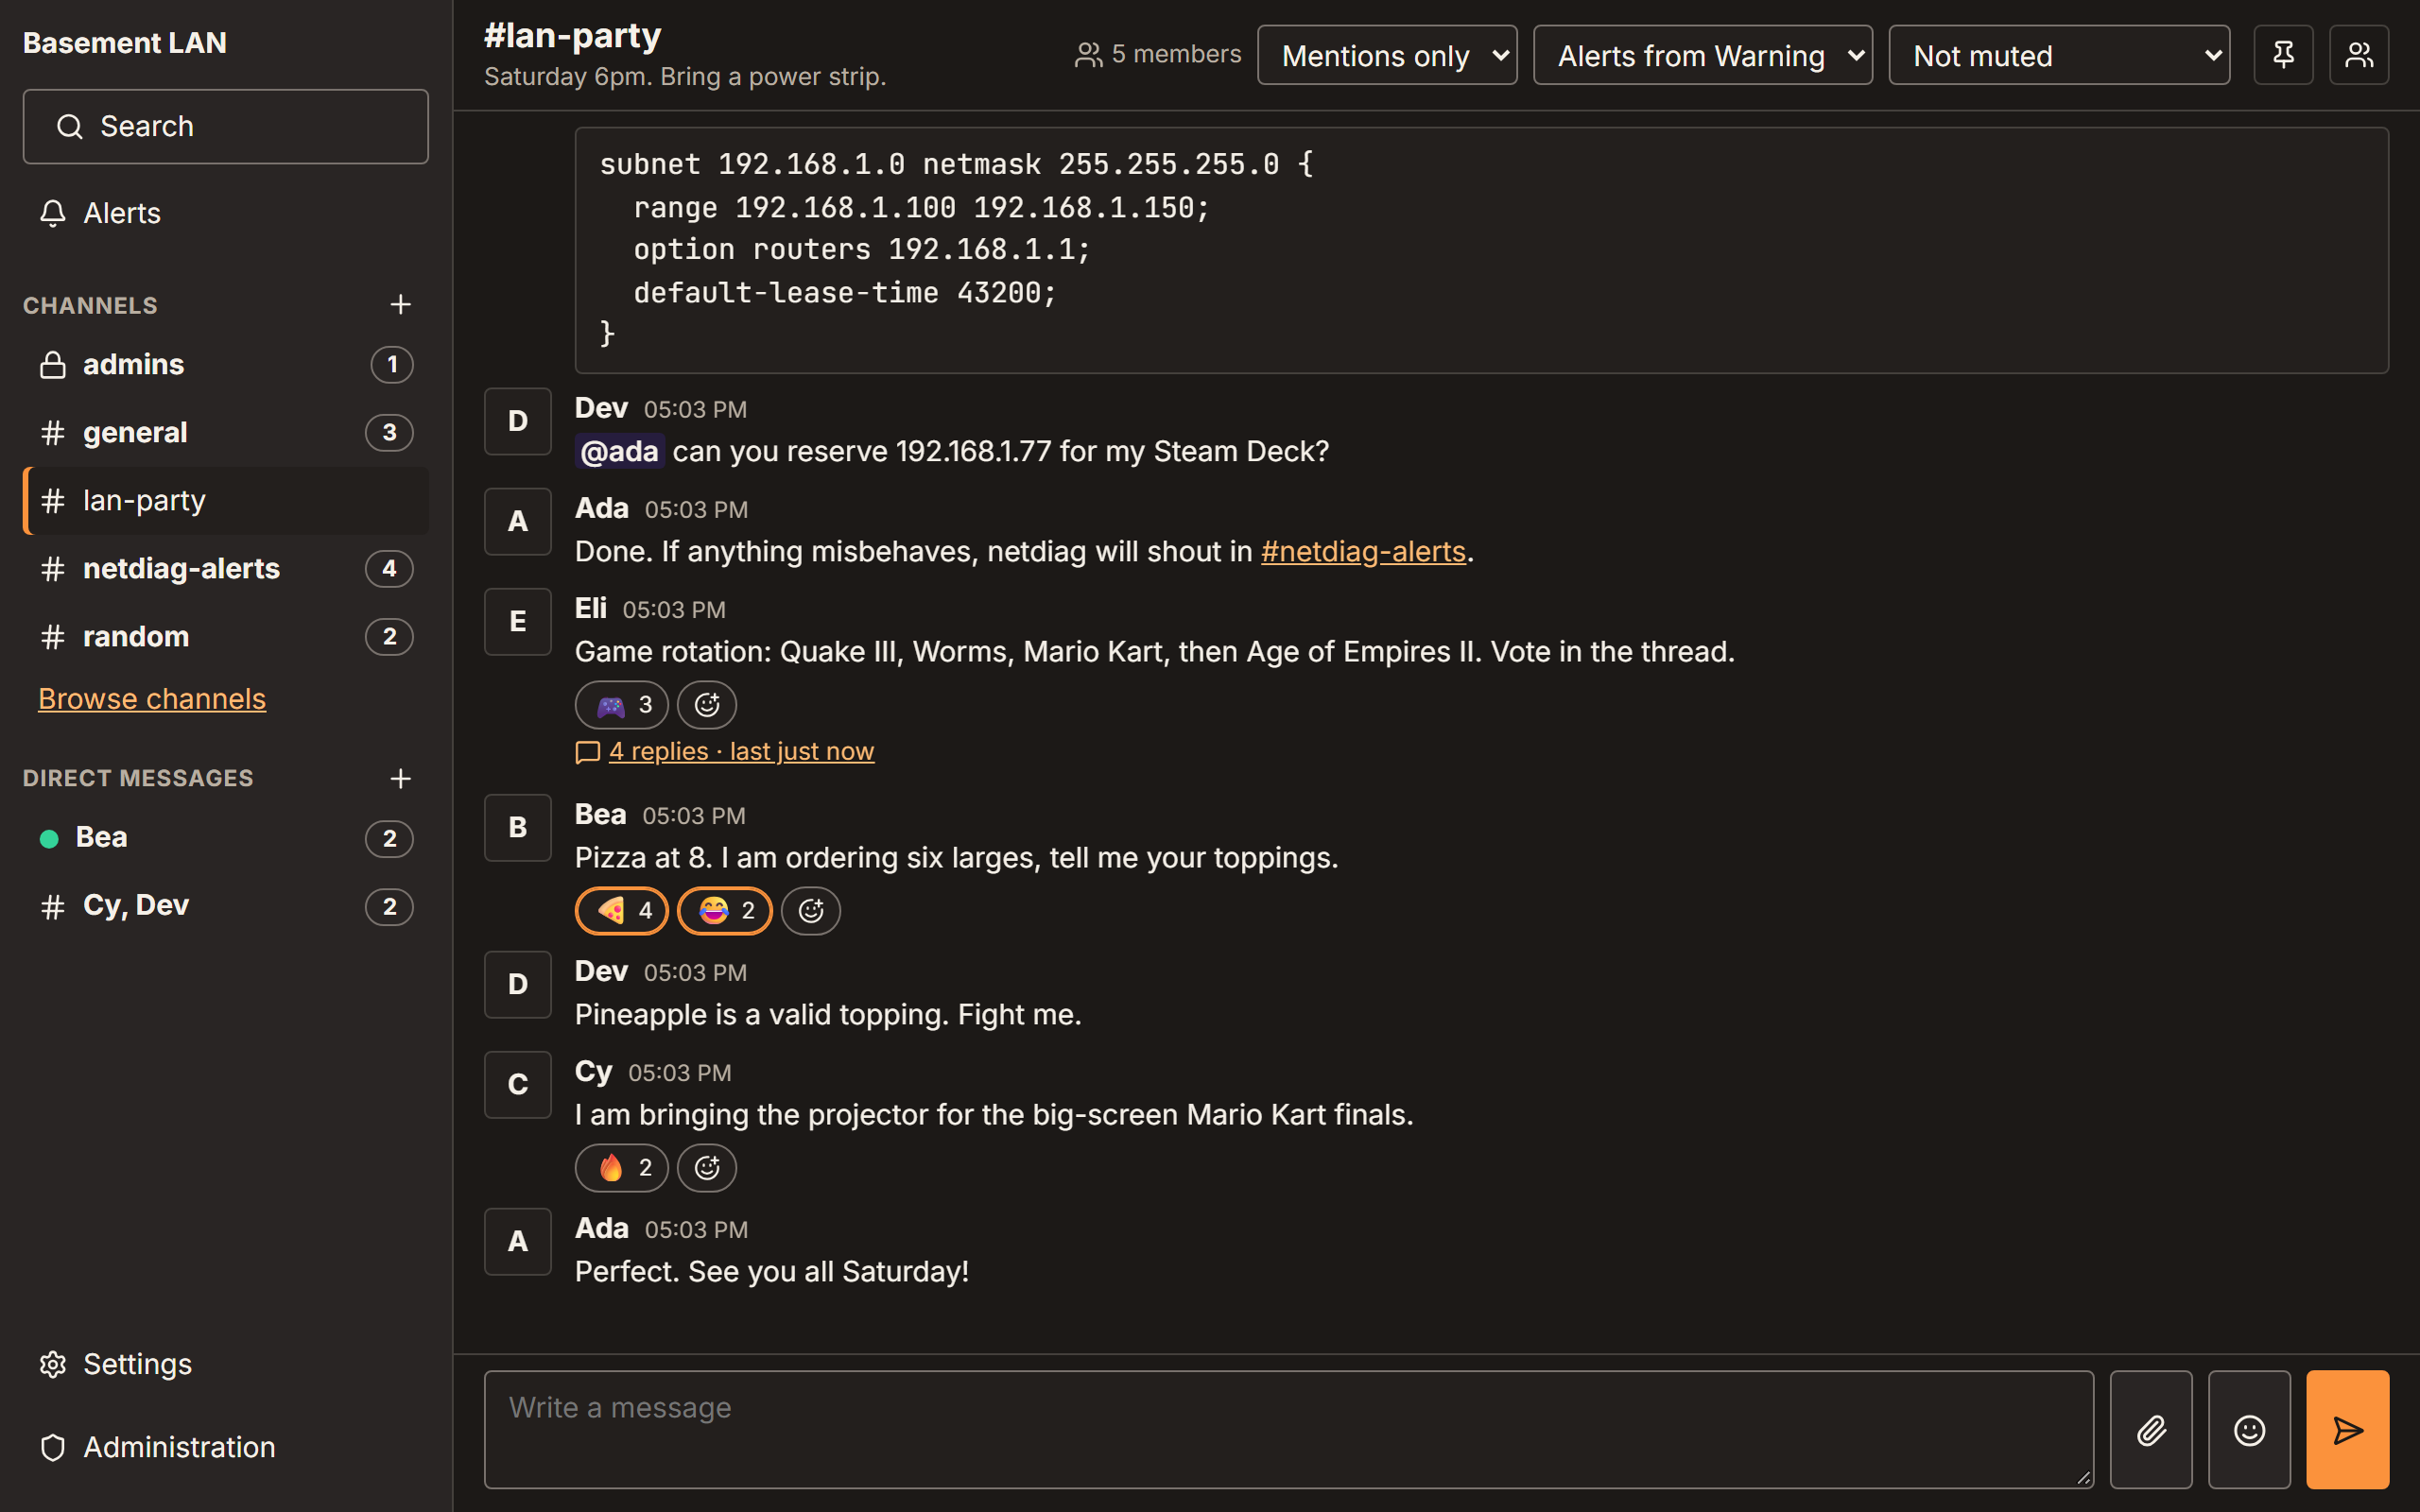Click the Browse channels link

[x=152, y=699]
